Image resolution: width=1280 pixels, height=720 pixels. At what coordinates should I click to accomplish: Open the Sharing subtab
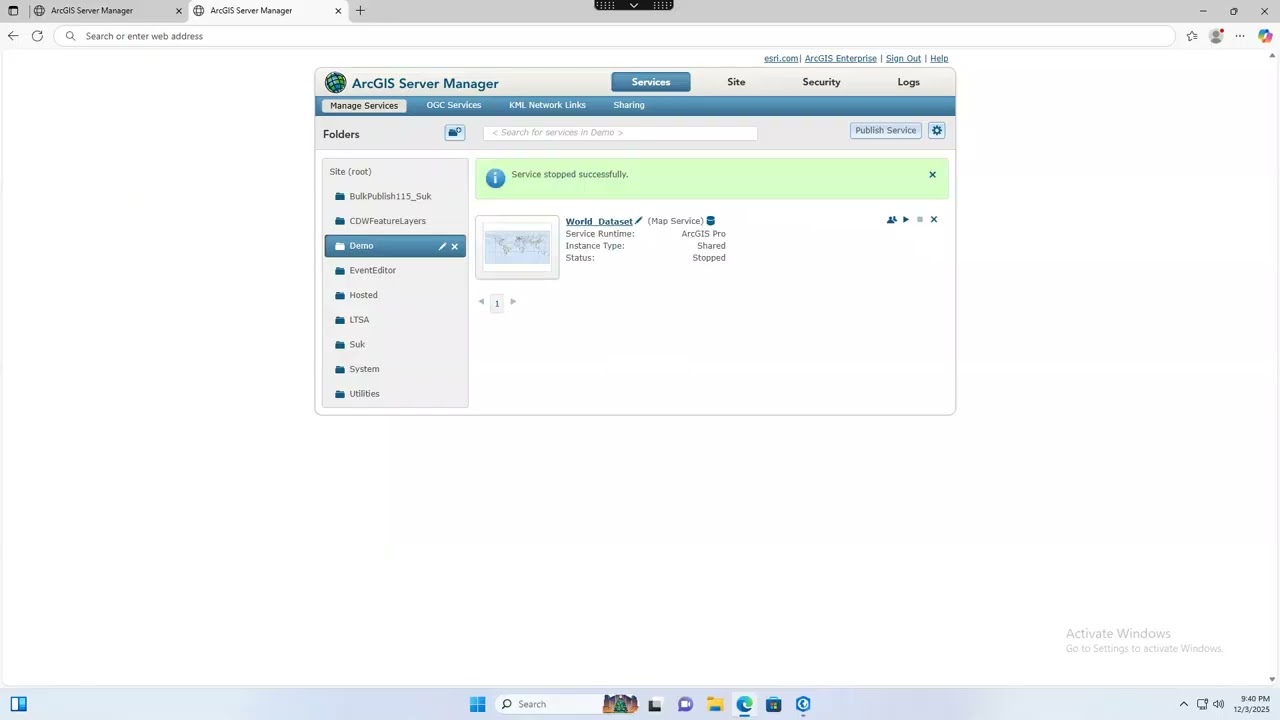pos(629,105)
